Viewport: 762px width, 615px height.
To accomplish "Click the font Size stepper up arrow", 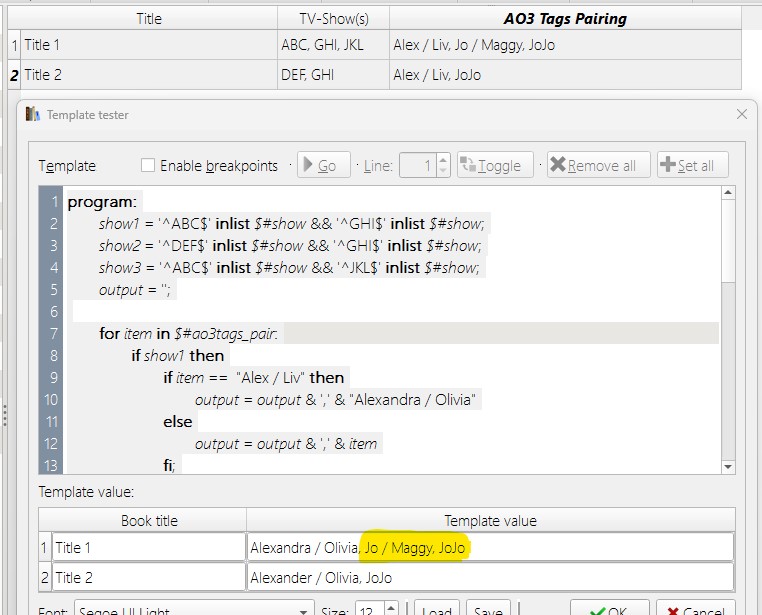I will pyautogui.click(x=391, y=607).
